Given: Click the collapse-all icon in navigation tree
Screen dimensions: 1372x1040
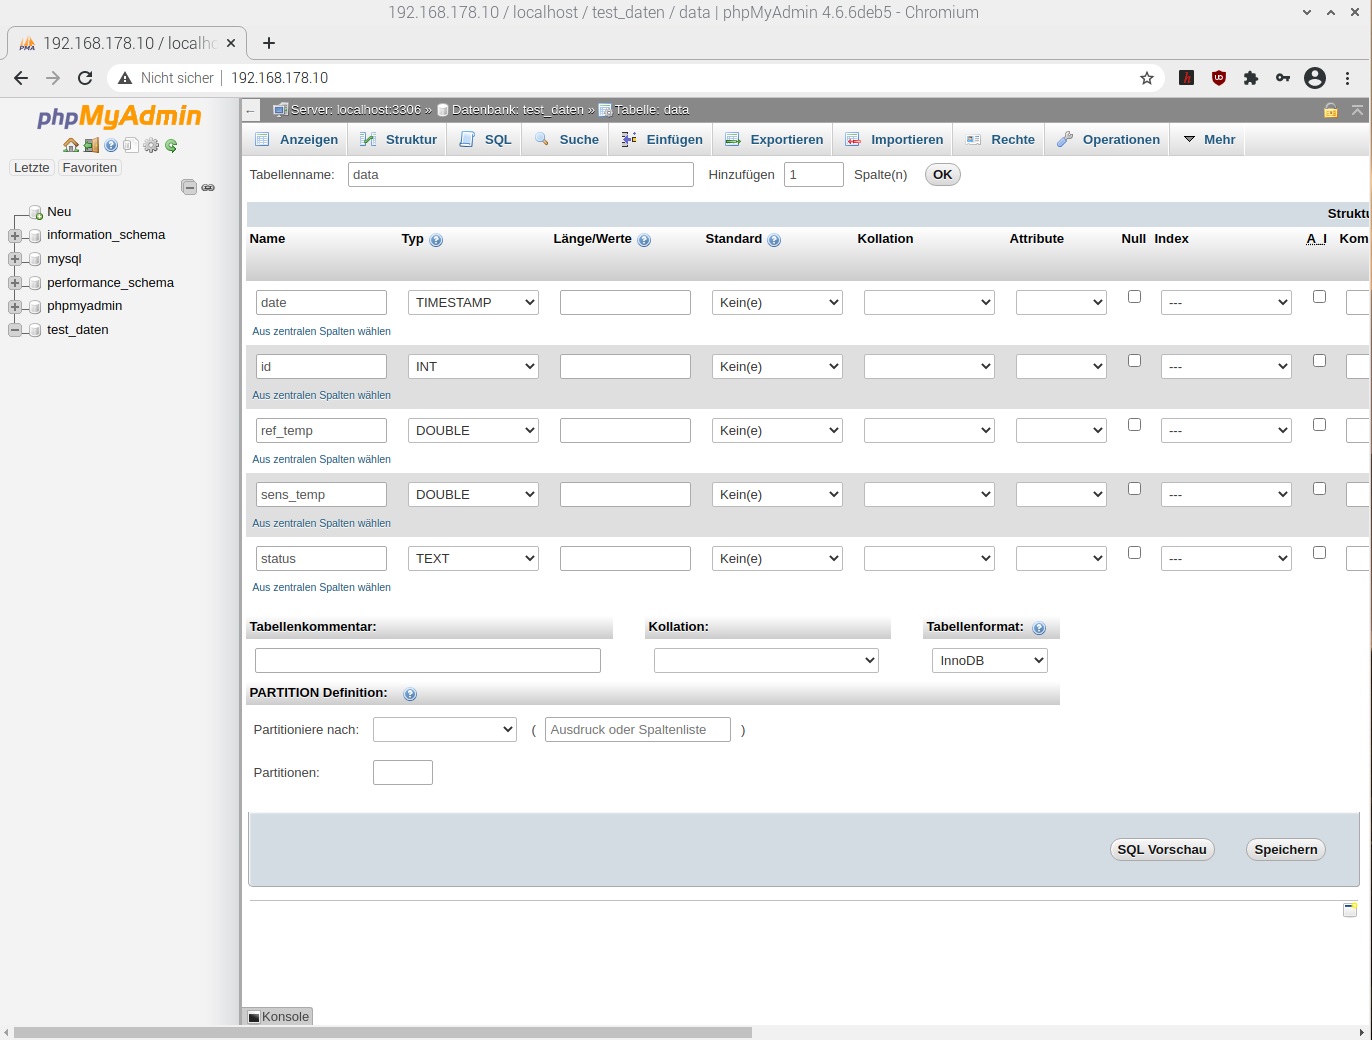Looking at the screenshot, I should pyautogui.click(x=188, y=187).
